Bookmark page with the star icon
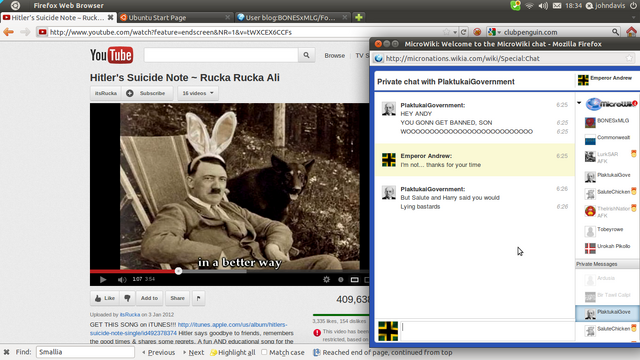The width and height of the screenshot is (640, 360). (x=446, y=32)
